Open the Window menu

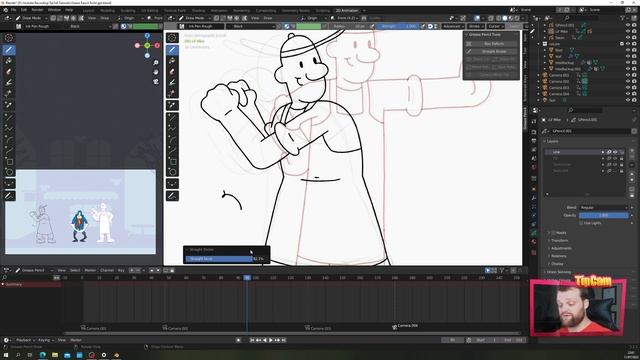pyautogui.click(x=54, y=10)
